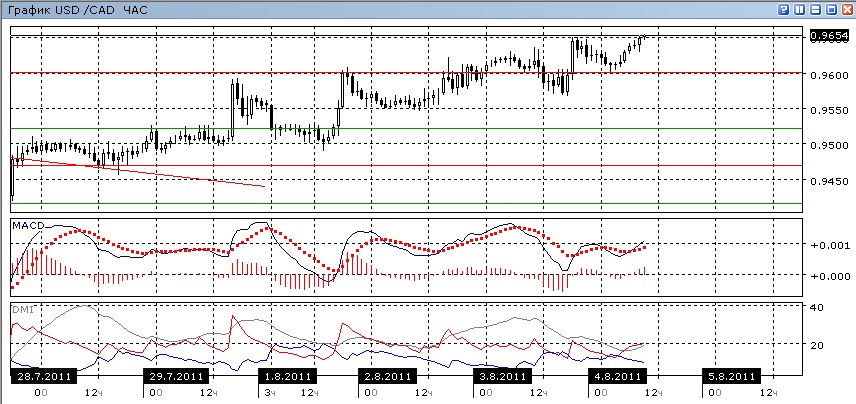Click the '3ч' time label under 1.8.2011

pyautogui.click(x=271, y=393)
